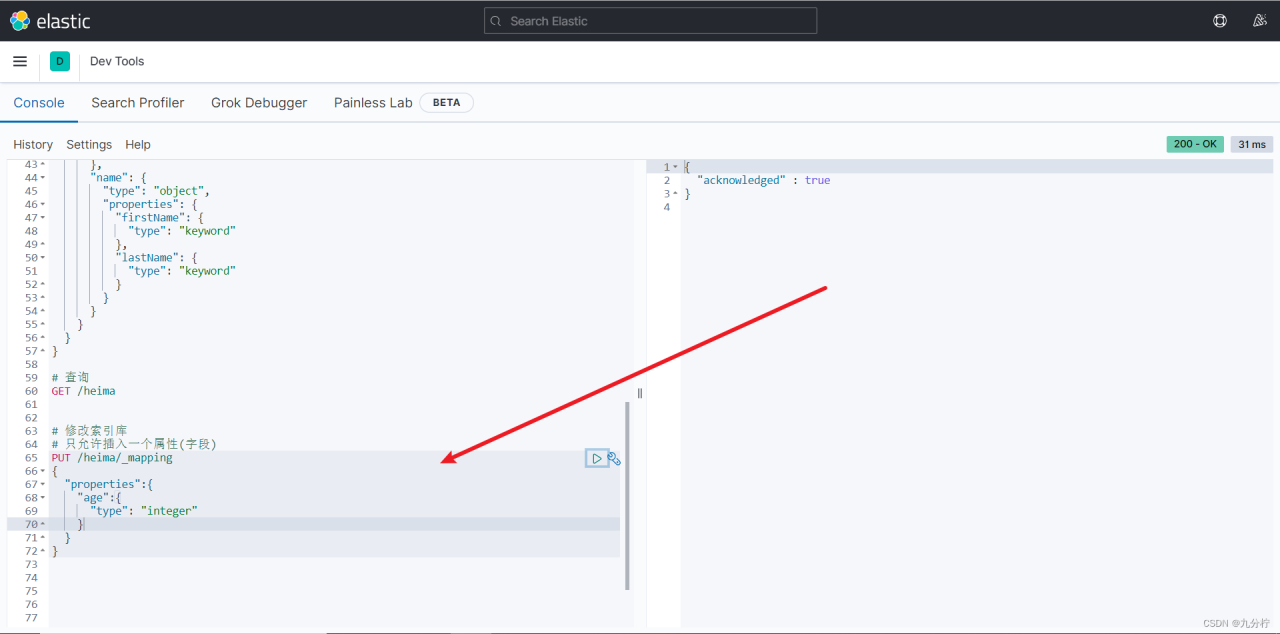Image resolution: width=1280 pixels, height=634 pixels.
Task: Click the editor vertical scrollbar
Action: pos(627,496)
